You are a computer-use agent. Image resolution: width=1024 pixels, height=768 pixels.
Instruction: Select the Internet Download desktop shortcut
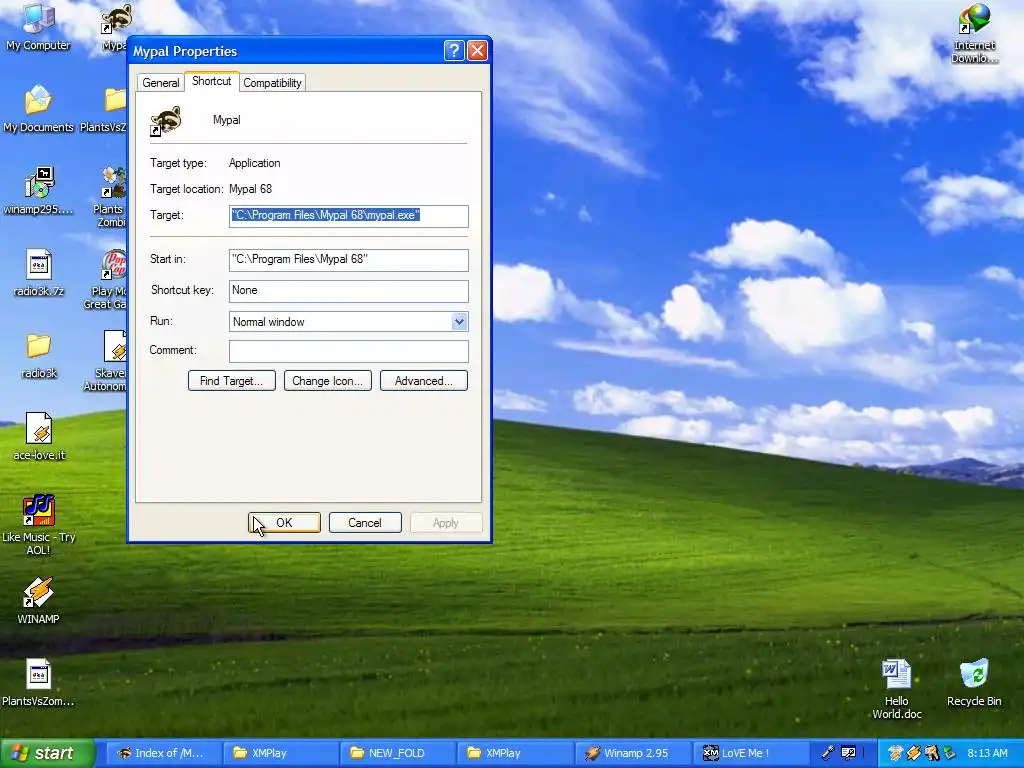point(974,33)
